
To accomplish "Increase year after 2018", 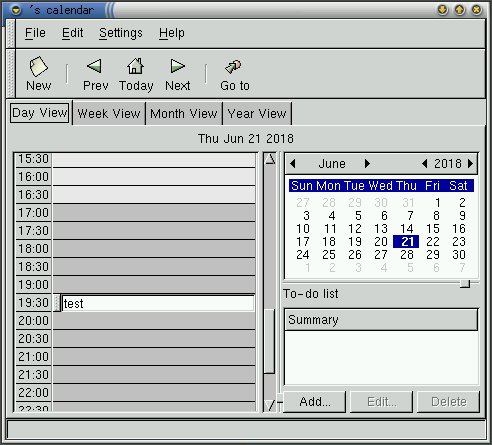I will [470, 164].
